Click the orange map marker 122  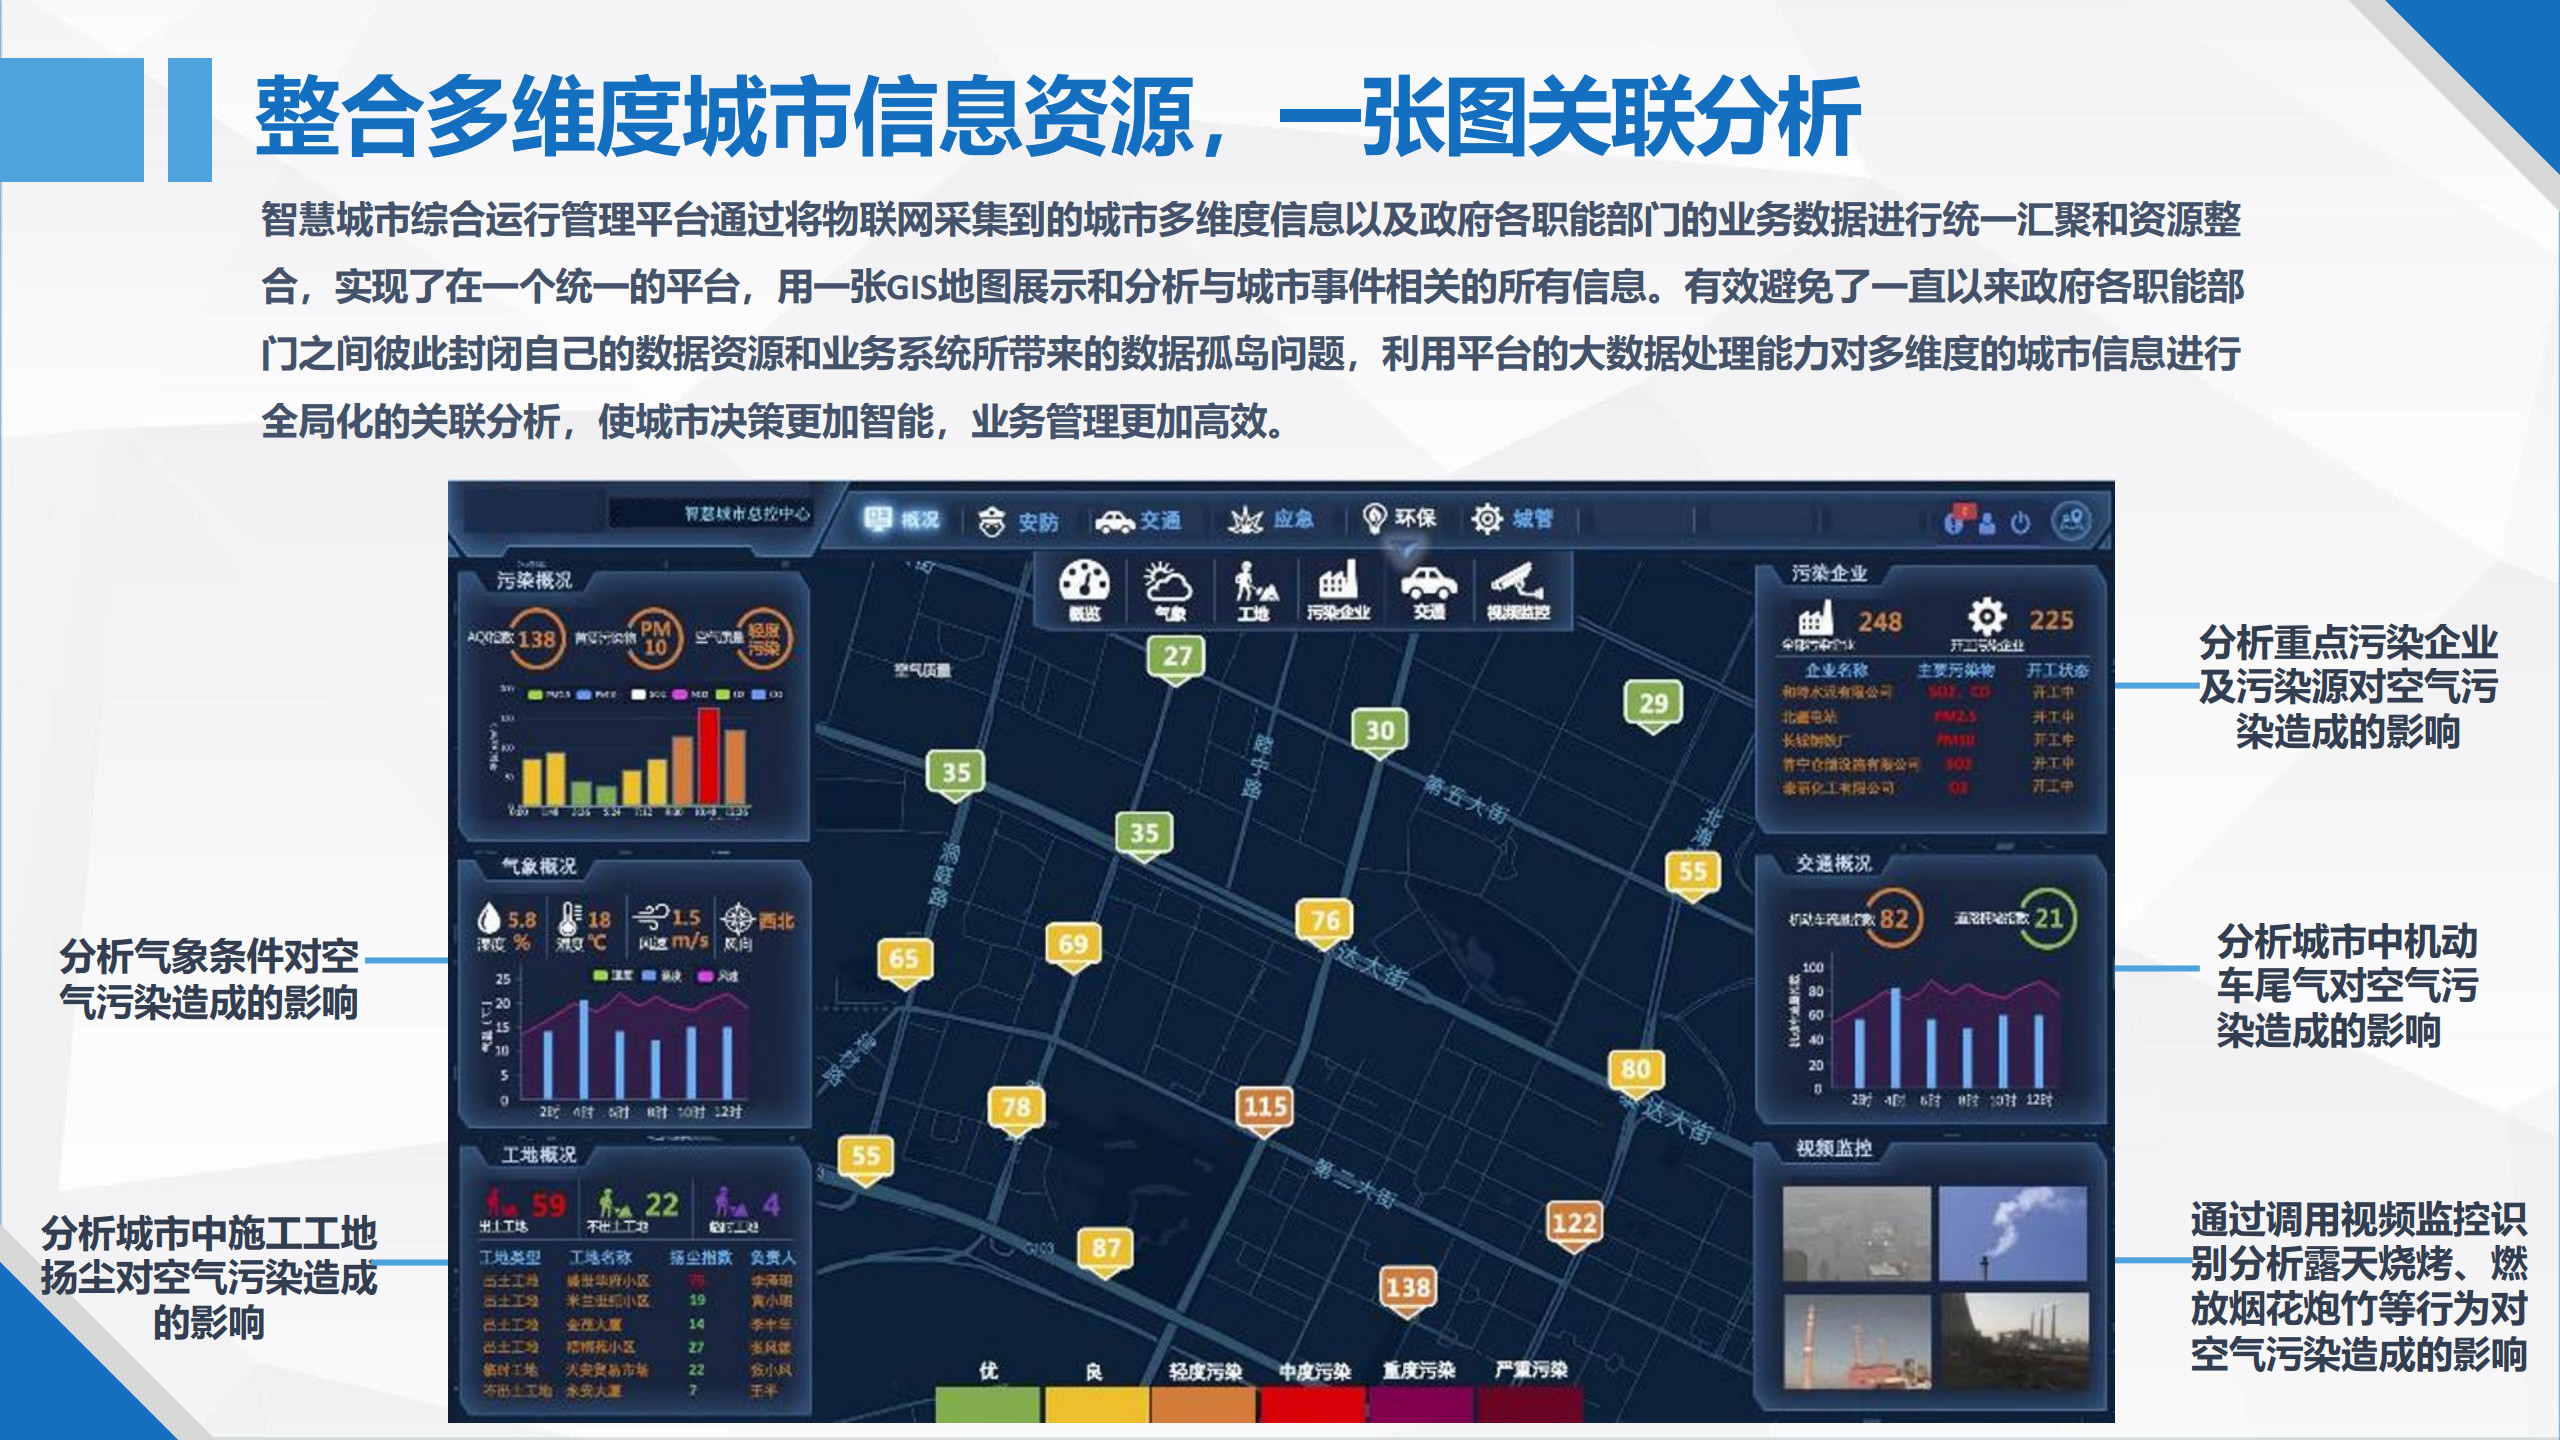1574,1224
